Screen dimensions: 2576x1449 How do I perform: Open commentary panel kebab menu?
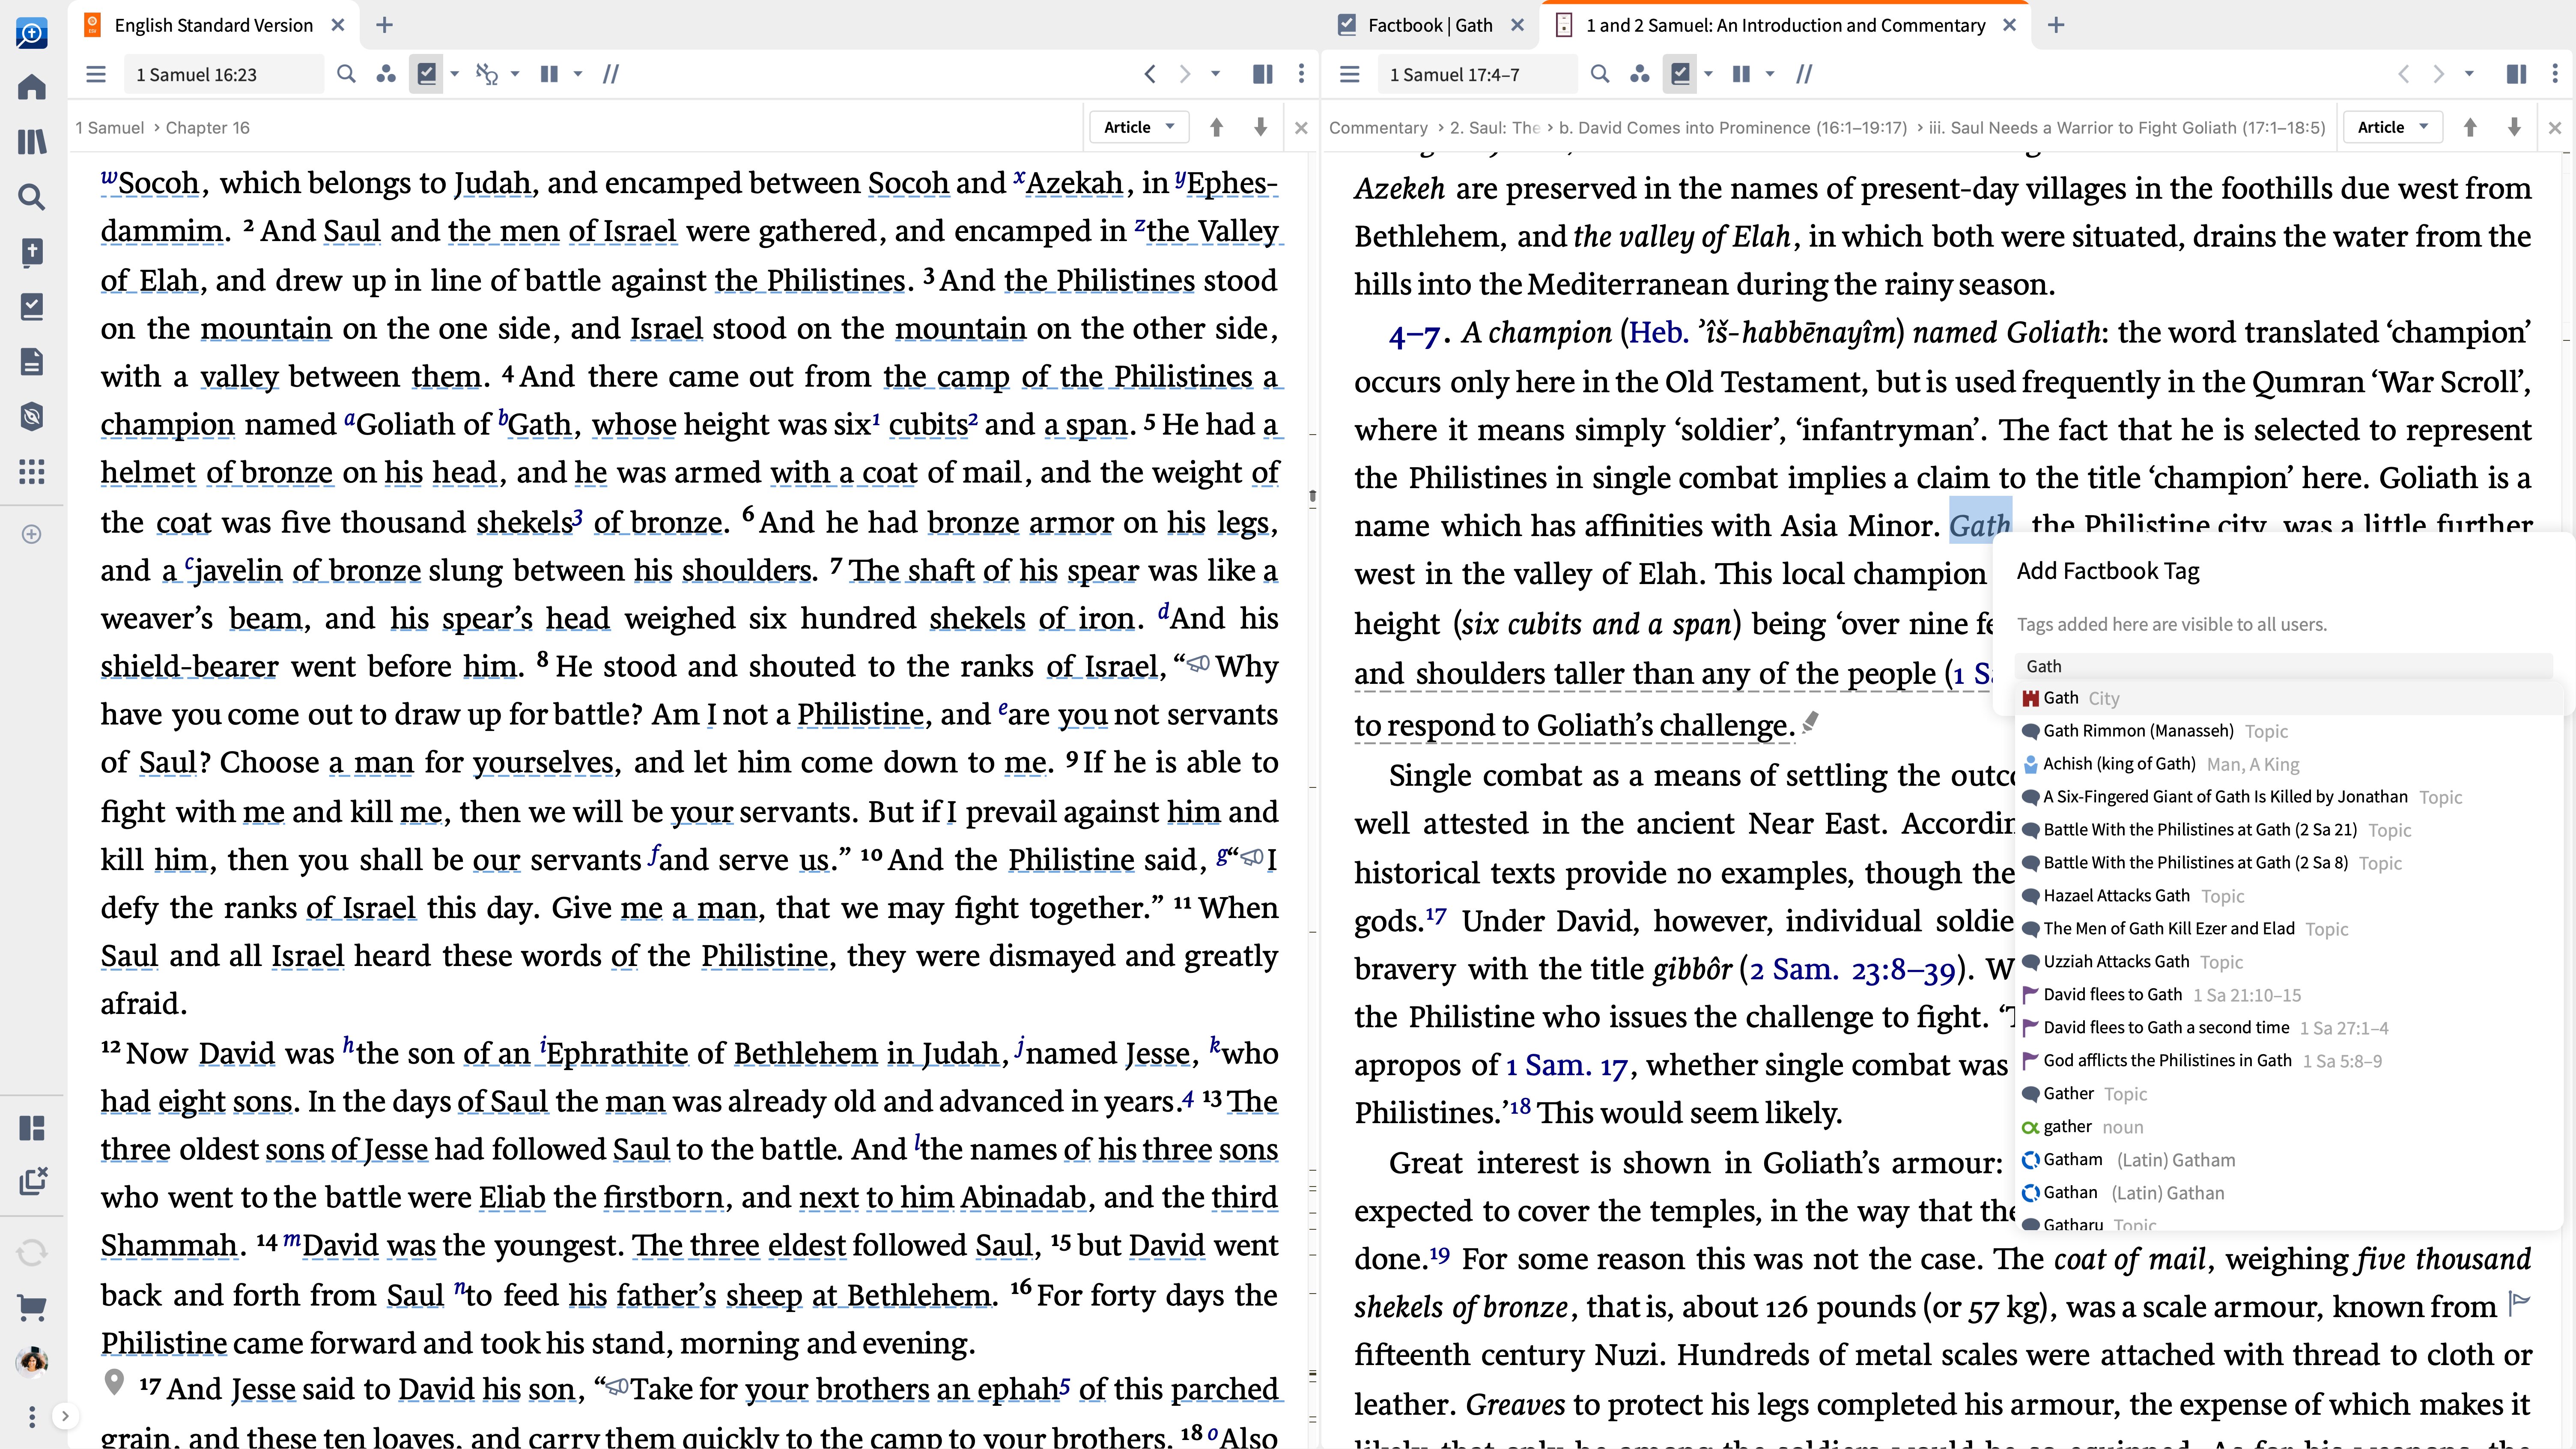point(2555,74)
